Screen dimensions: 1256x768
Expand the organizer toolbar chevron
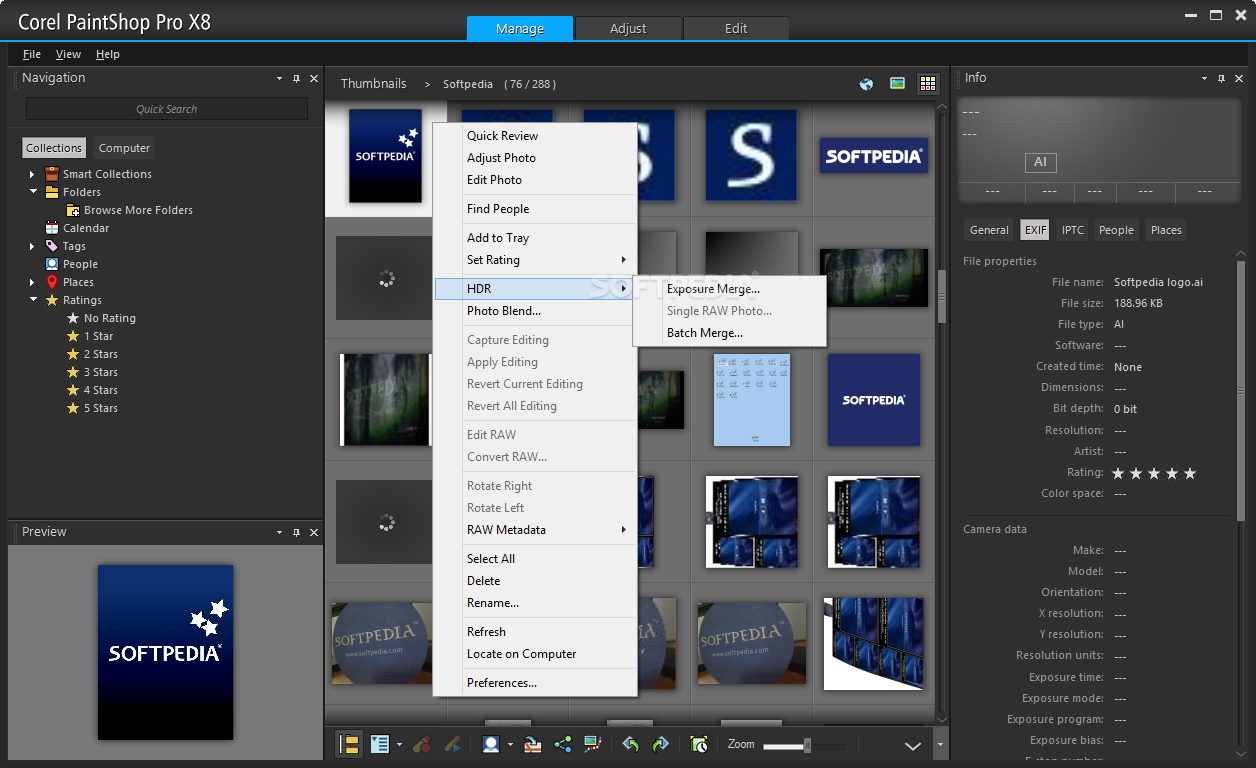[912, 745]
